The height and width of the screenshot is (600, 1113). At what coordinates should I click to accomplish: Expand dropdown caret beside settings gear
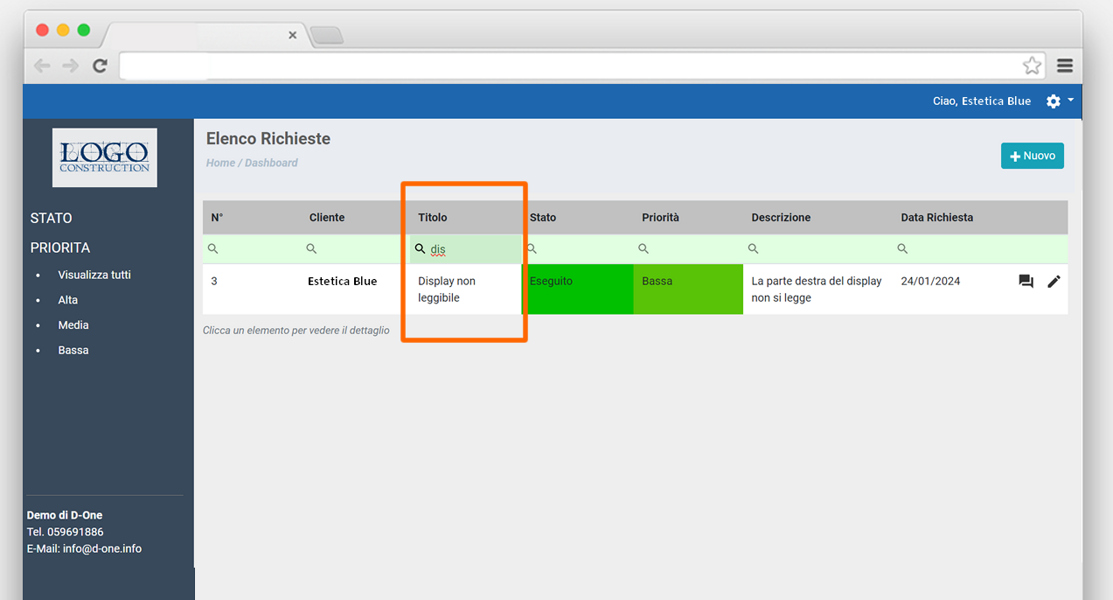pyautogui.click(x=1071, y=100)
